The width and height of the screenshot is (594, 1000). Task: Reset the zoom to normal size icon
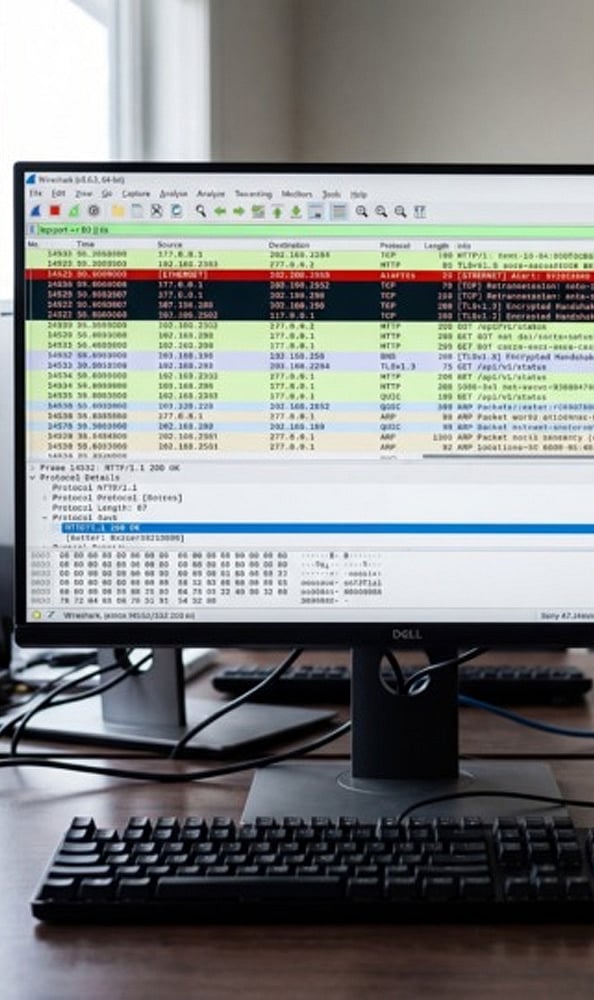400,212
